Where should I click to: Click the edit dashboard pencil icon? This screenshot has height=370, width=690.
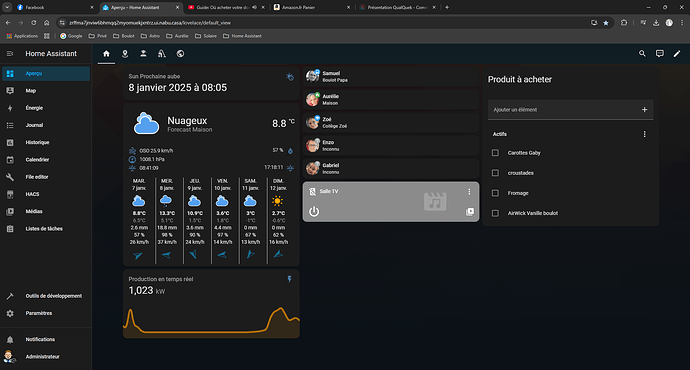click(677, 54)
